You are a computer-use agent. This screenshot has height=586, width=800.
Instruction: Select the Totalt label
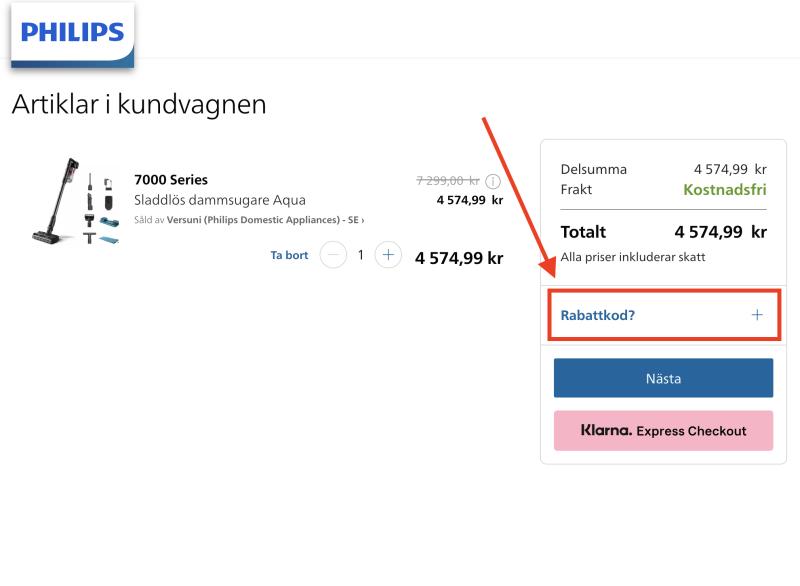583,232
